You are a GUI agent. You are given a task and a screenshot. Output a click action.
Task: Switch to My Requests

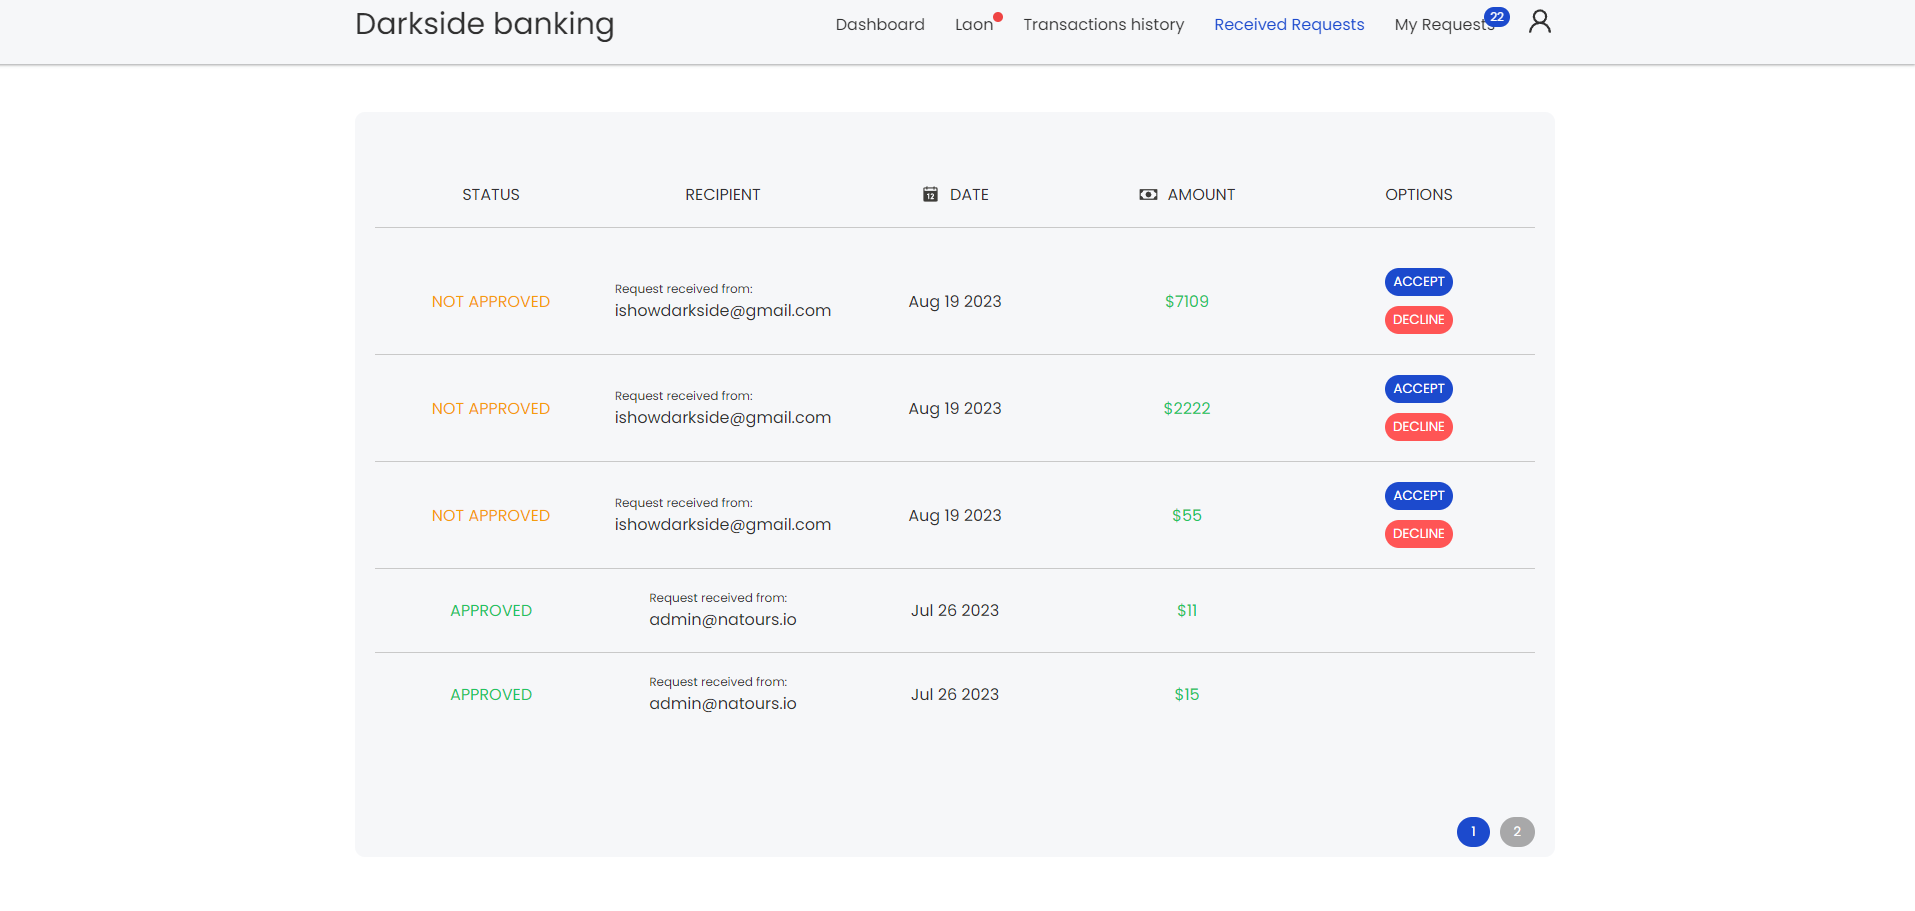tap(1444, 24)
